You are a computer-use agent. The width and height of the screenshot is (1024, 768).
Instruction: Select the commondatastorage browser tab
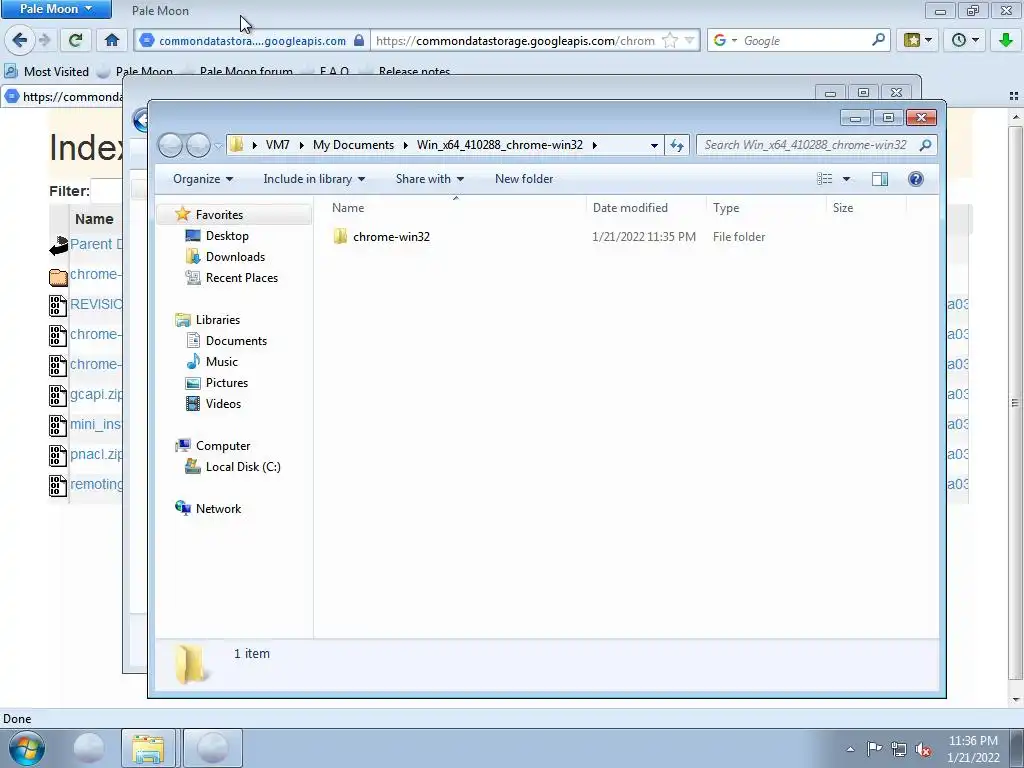pyautogui.click(x=63, y=97)
